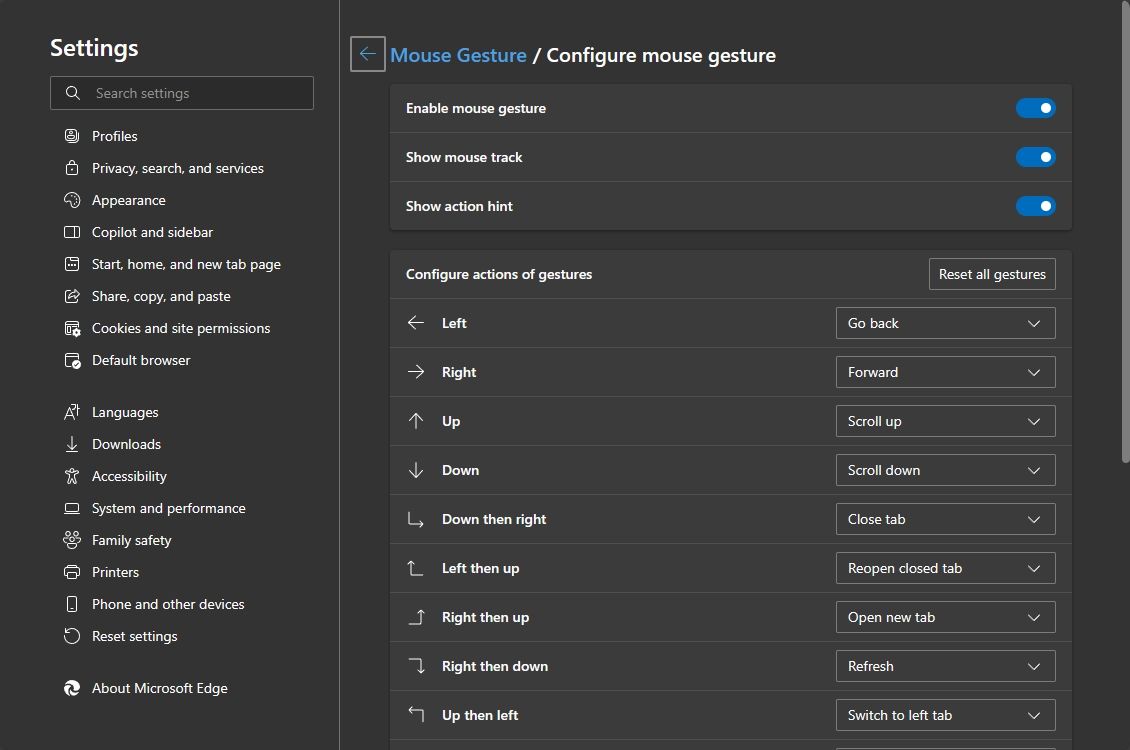Click the Printers icon
This screenshot has width=1130, height=750.
pos(73,572)
